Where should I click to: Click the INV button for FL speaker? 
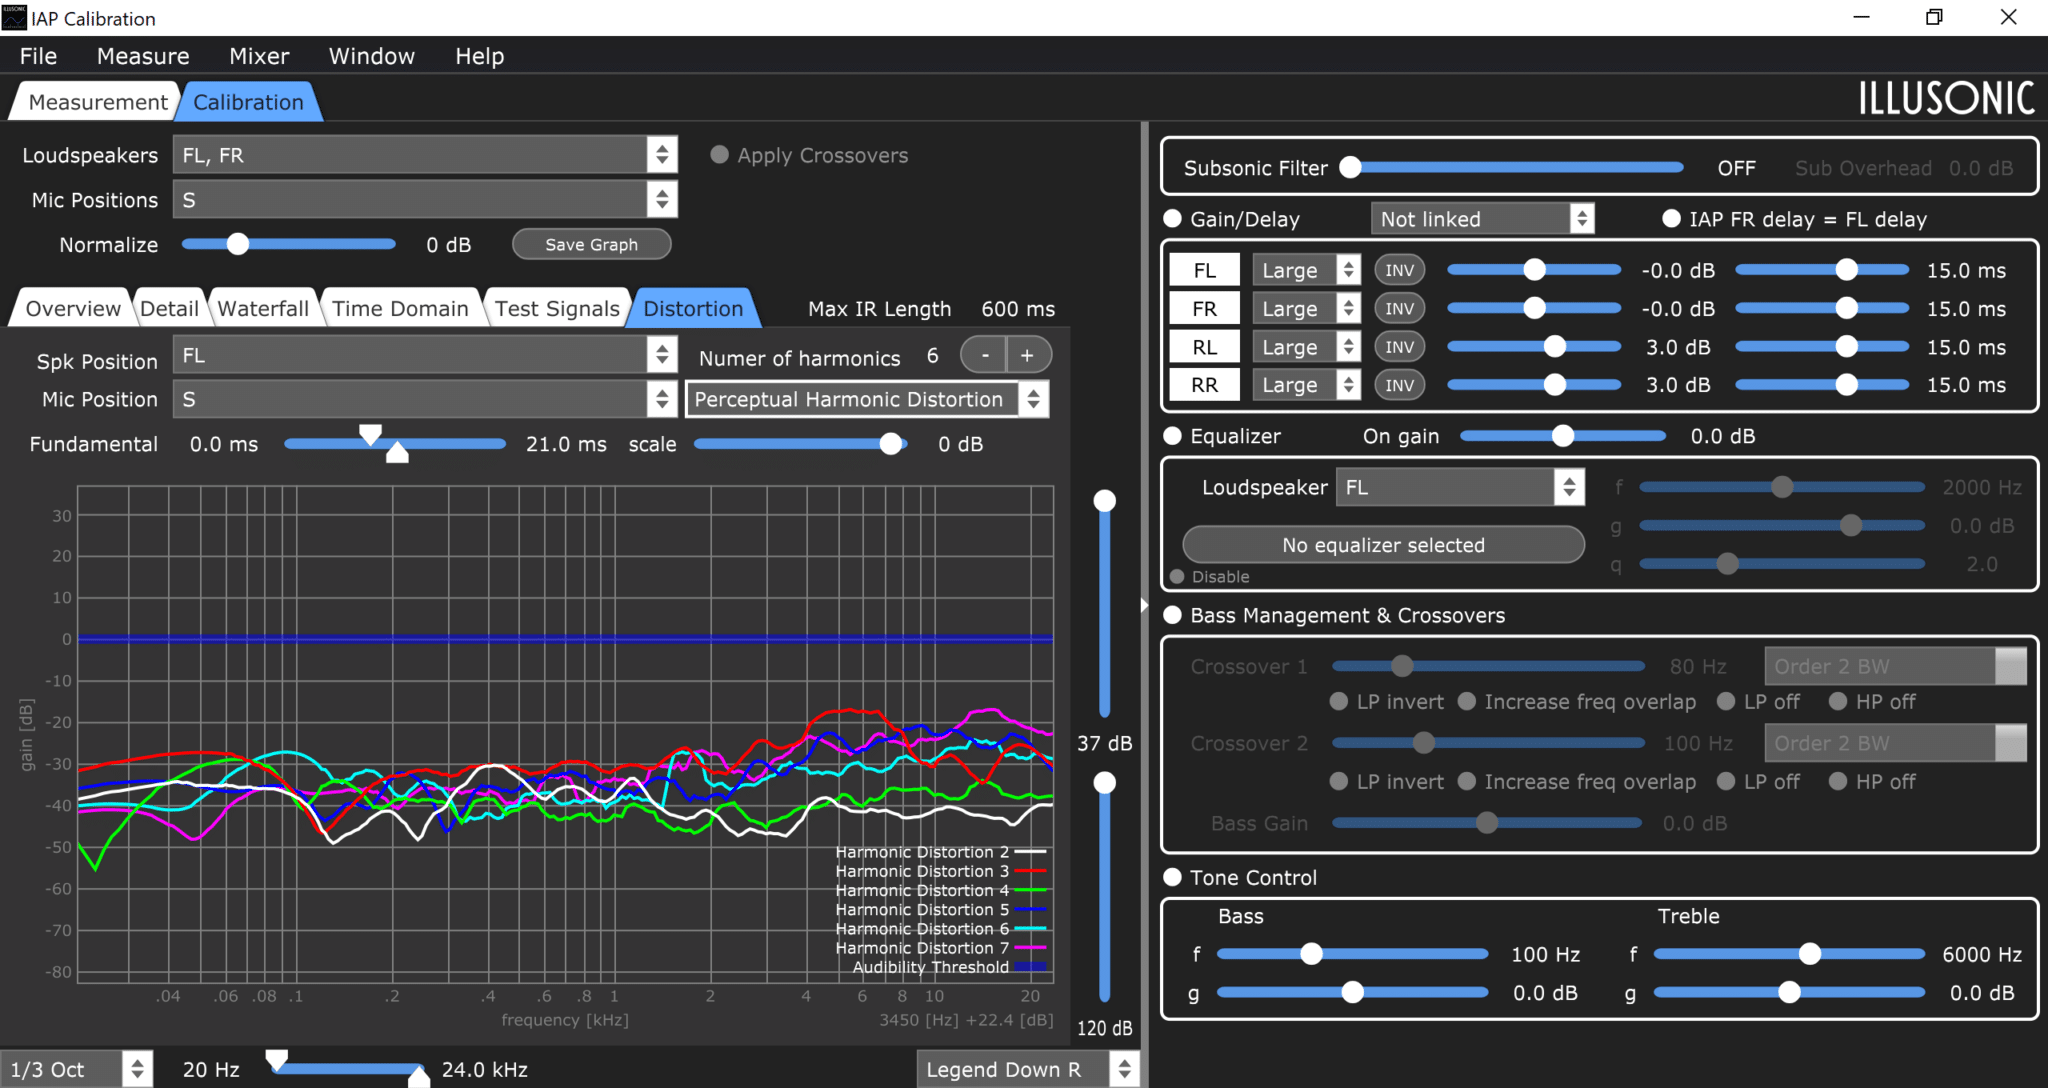point(1399,270)
